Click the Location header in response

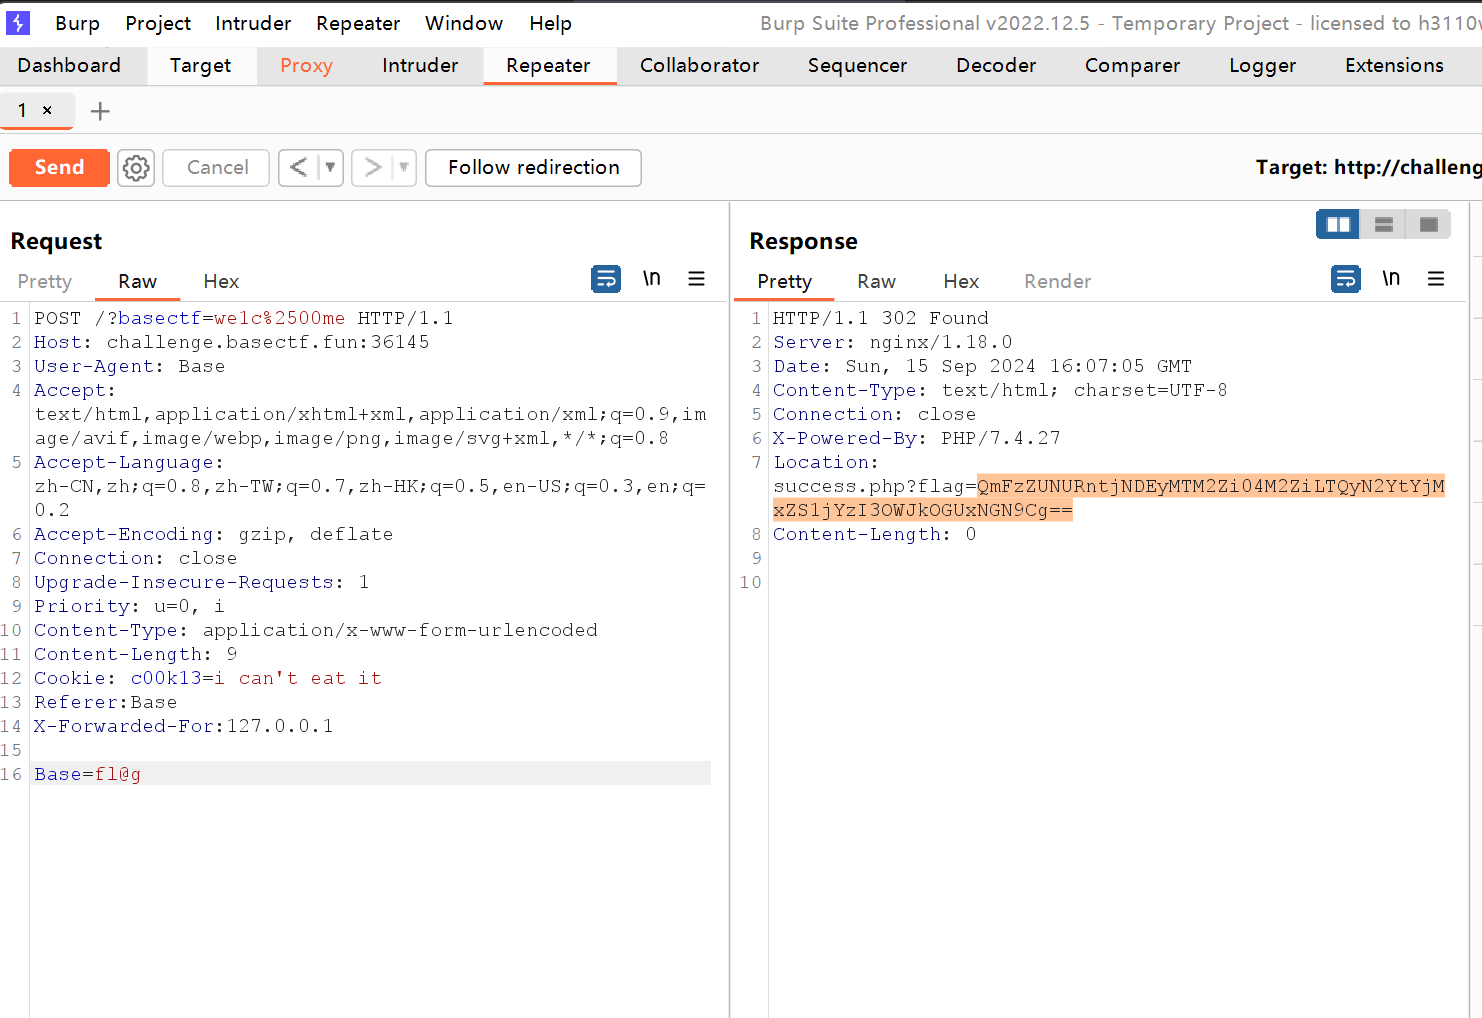pos(826,462)
